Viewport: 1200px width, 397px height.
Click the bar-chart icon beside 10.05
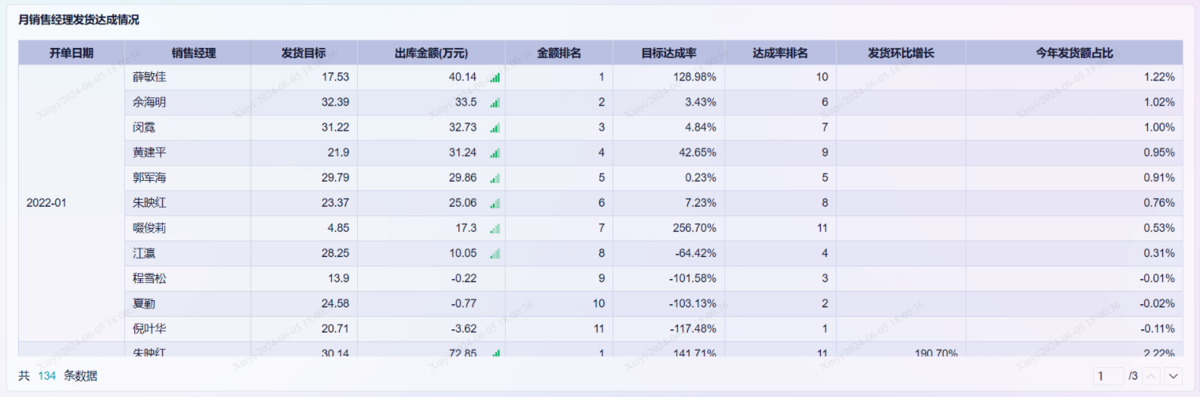pos(494,254)
